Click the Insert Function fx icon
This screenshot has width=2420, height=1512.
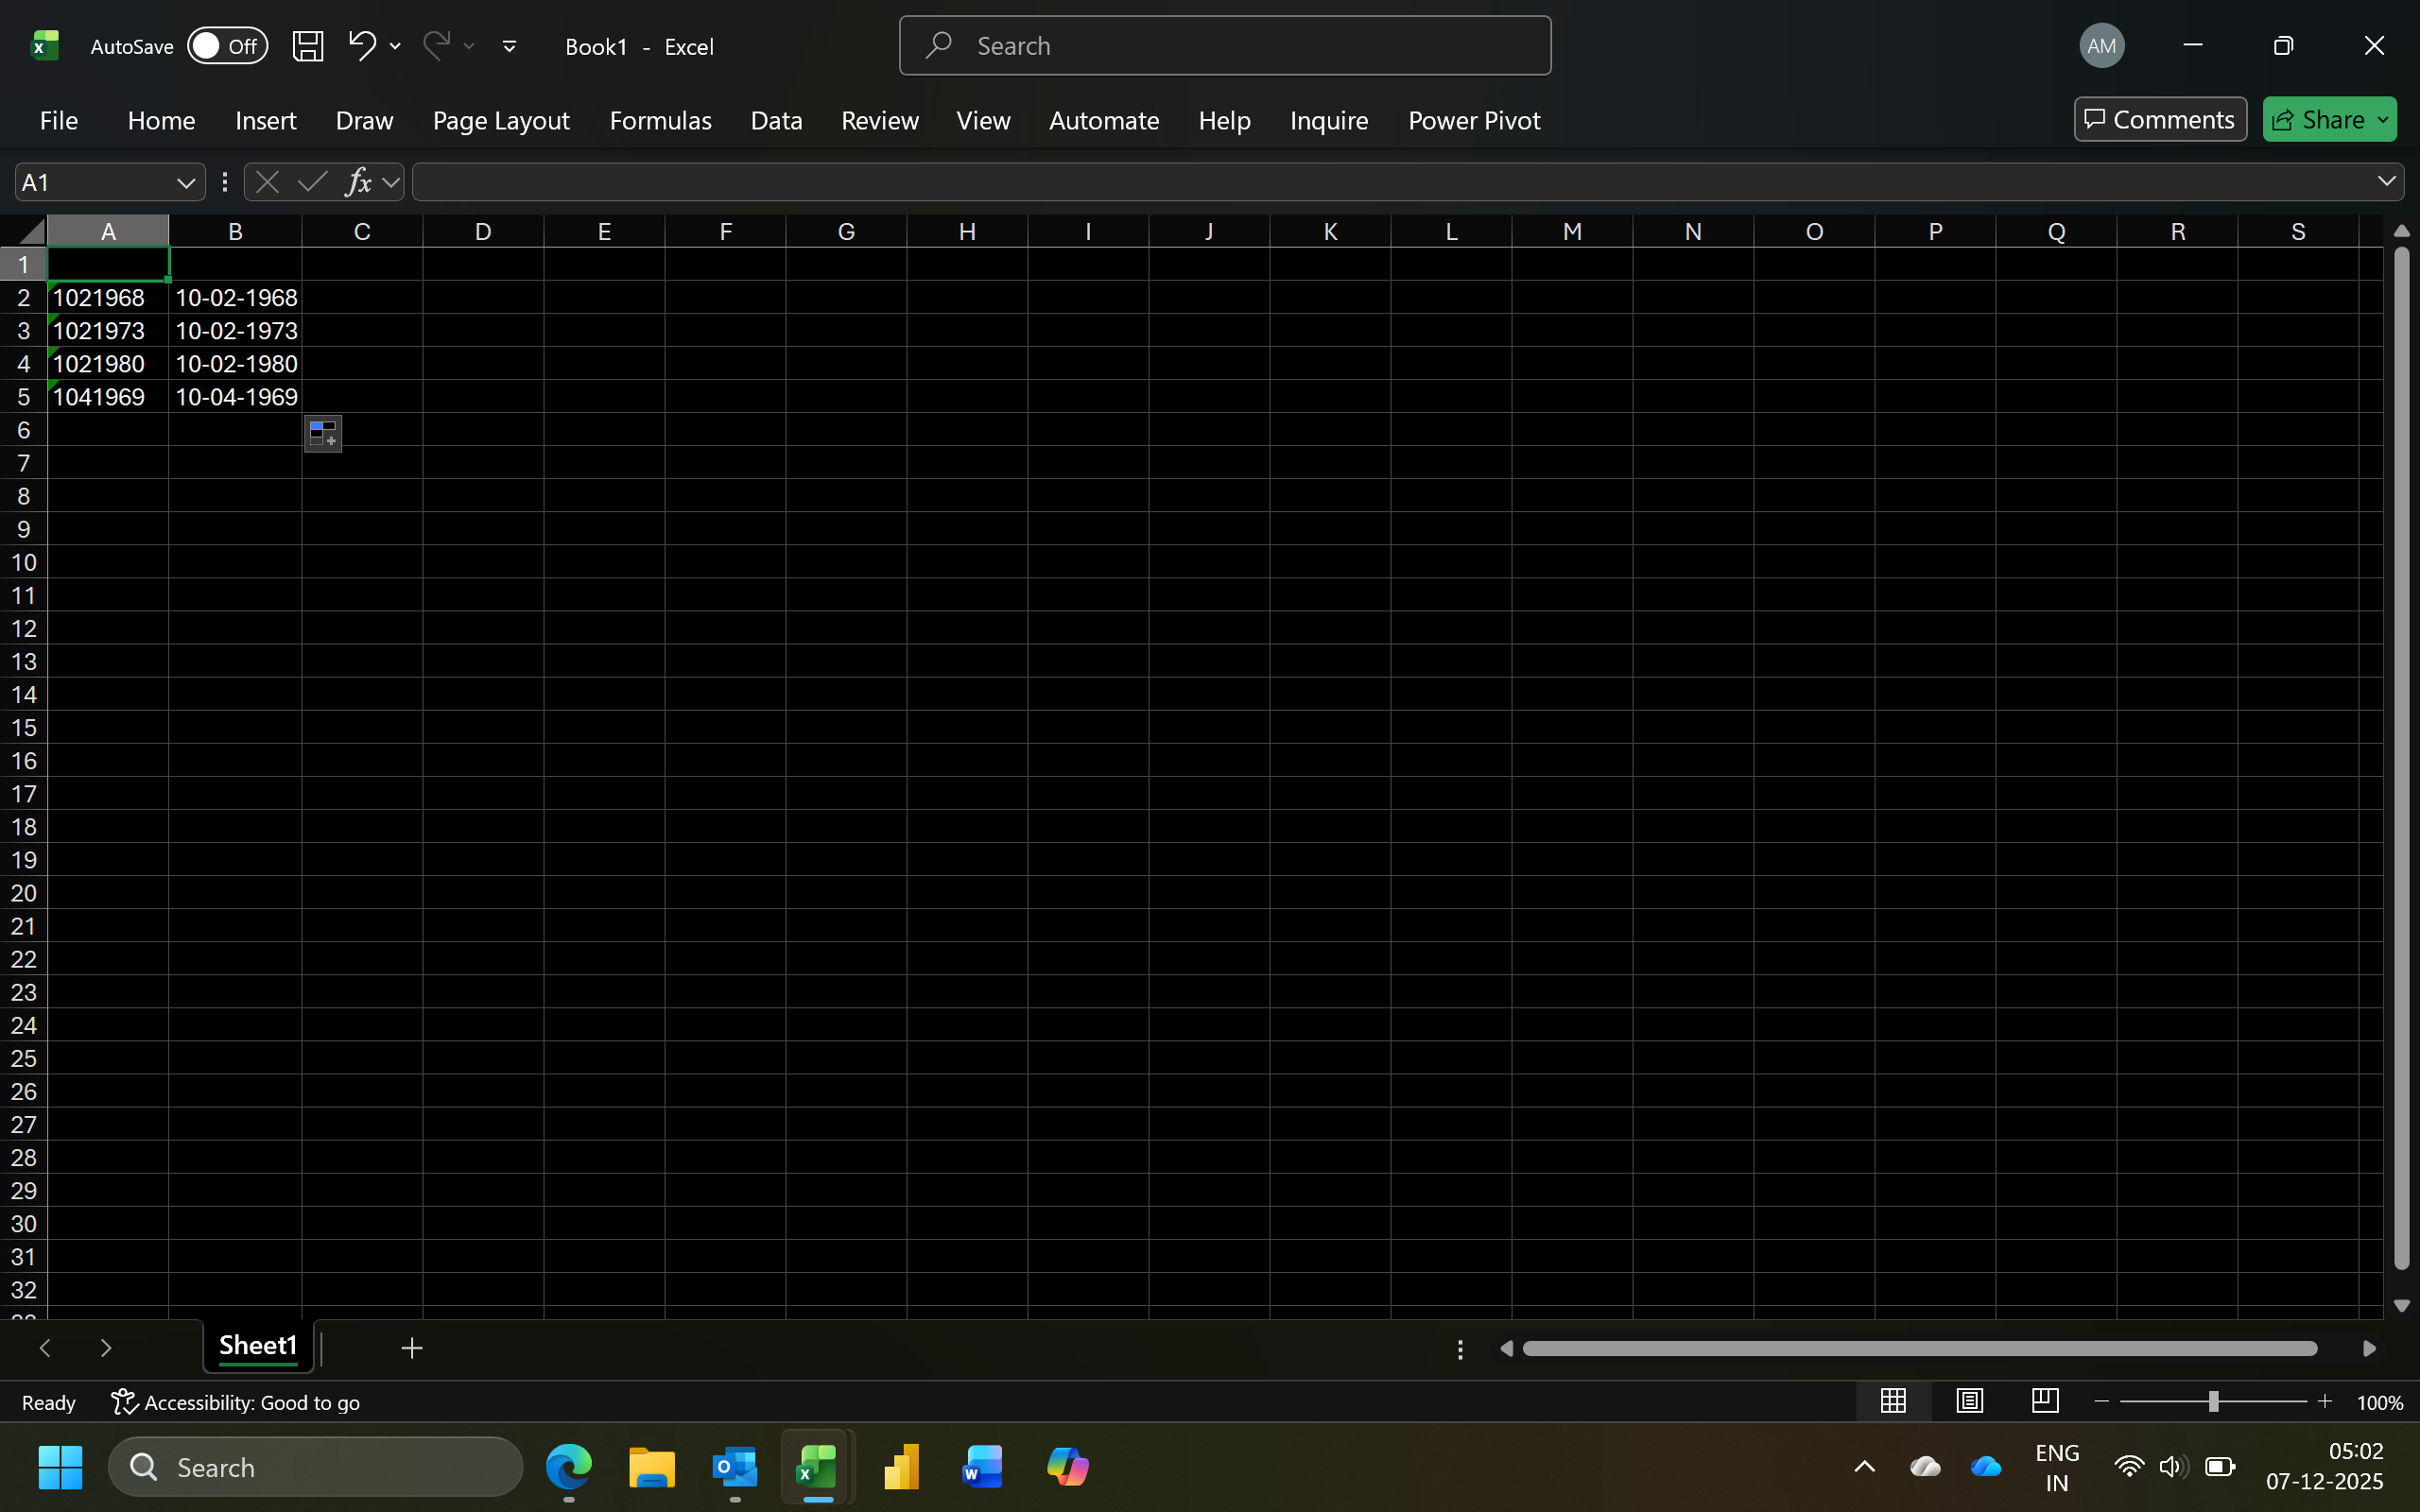click(358, 182)
